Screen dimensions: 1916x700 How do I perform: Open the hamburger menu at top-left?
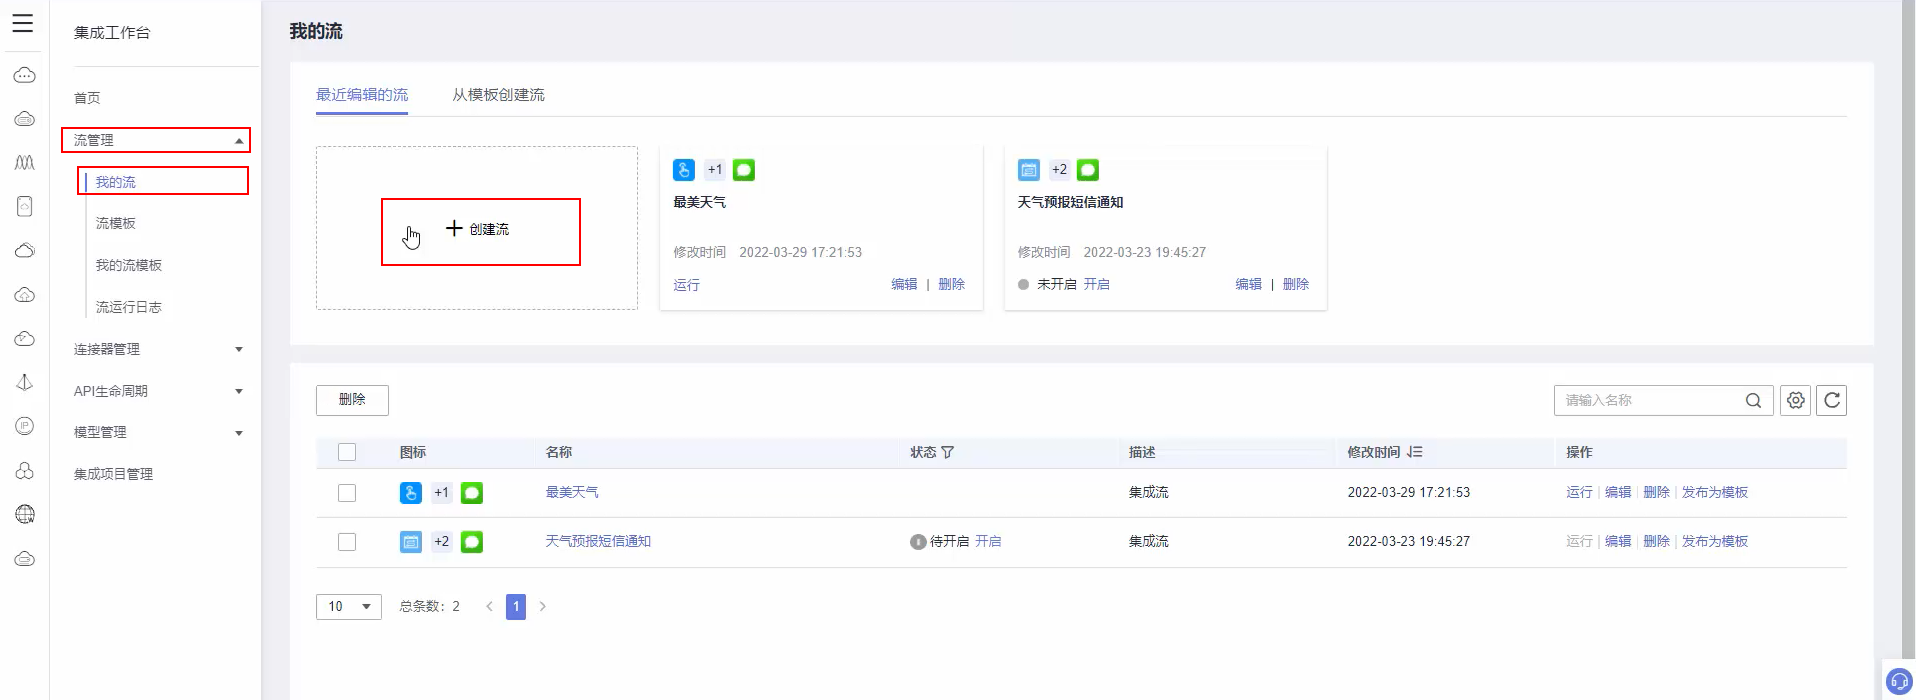point(23,23)
